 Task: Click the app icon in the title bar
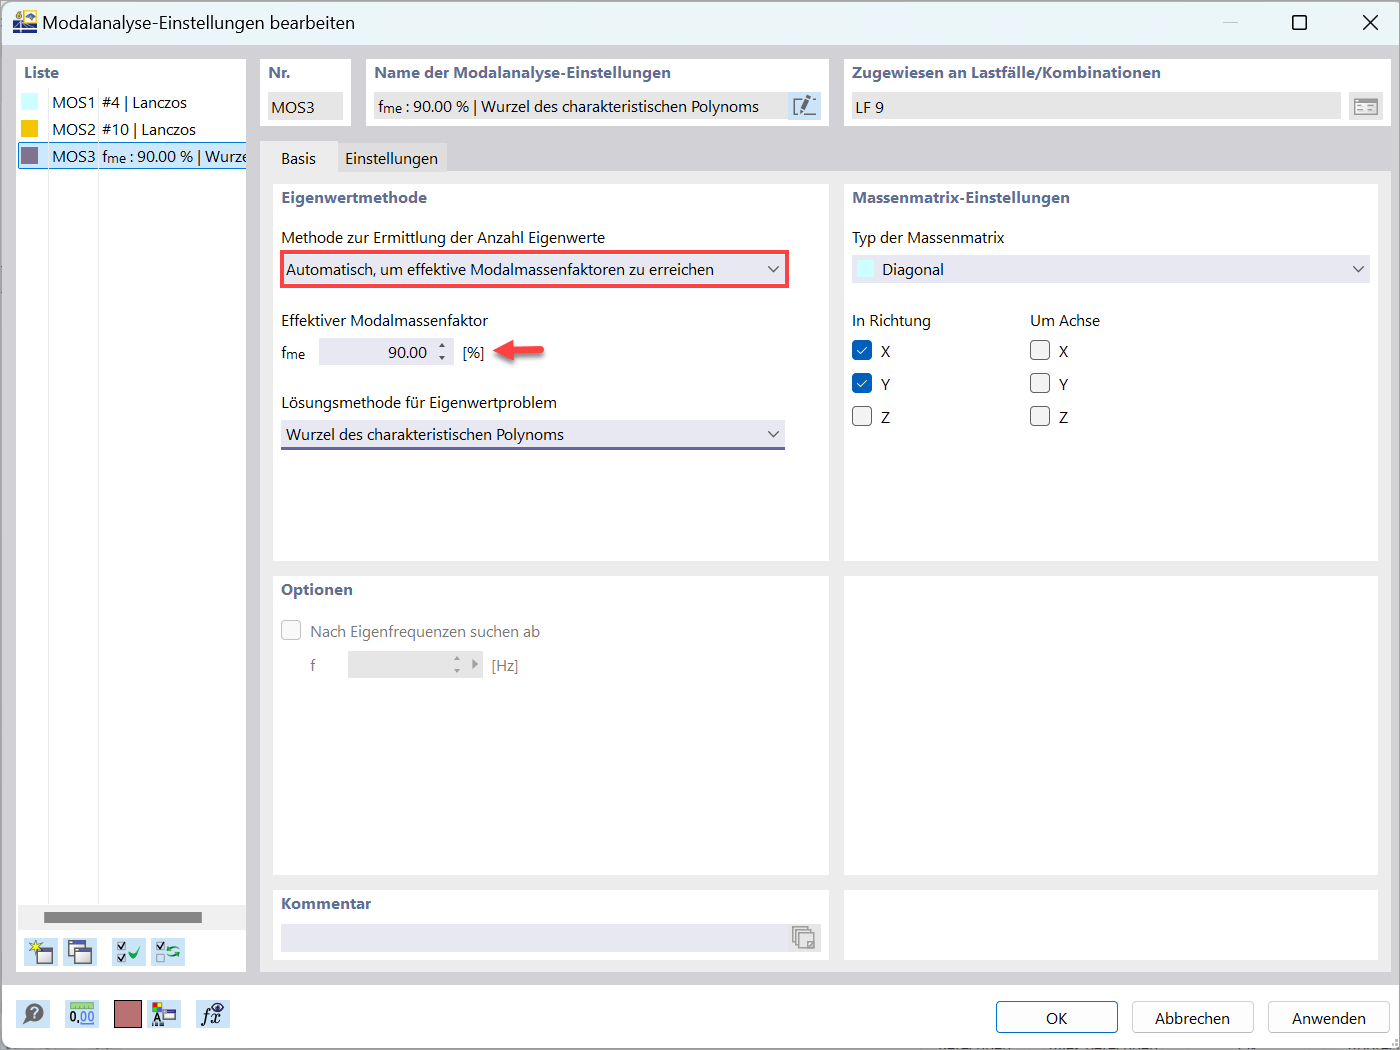click(24, 22)
